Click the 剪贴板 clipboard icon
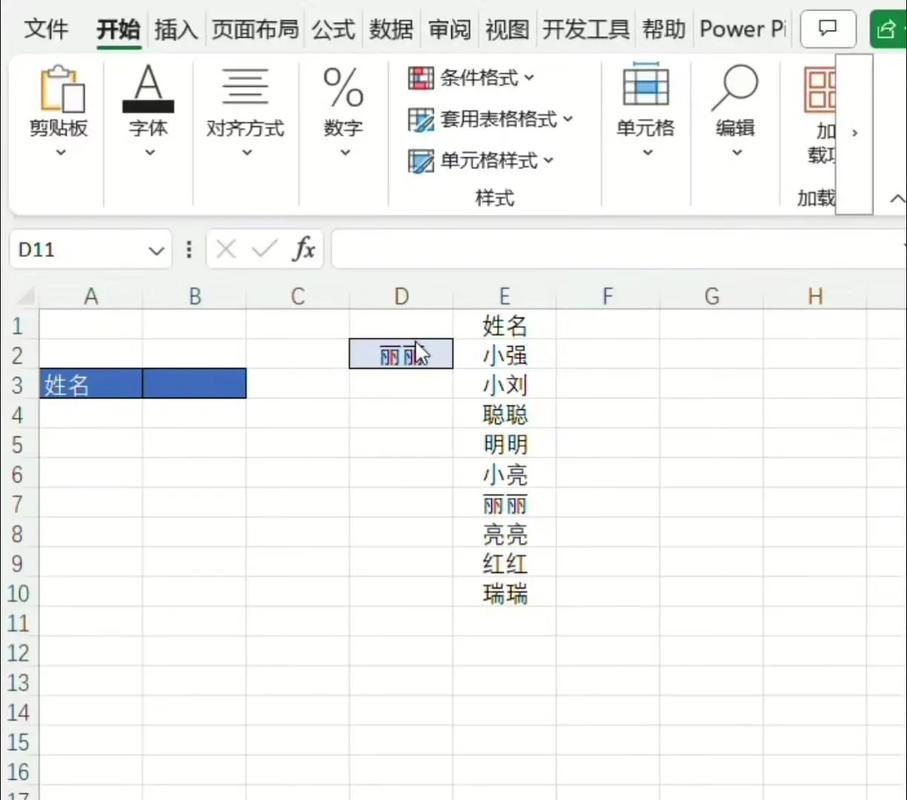 pyautogui.click(x=60, y=90)
